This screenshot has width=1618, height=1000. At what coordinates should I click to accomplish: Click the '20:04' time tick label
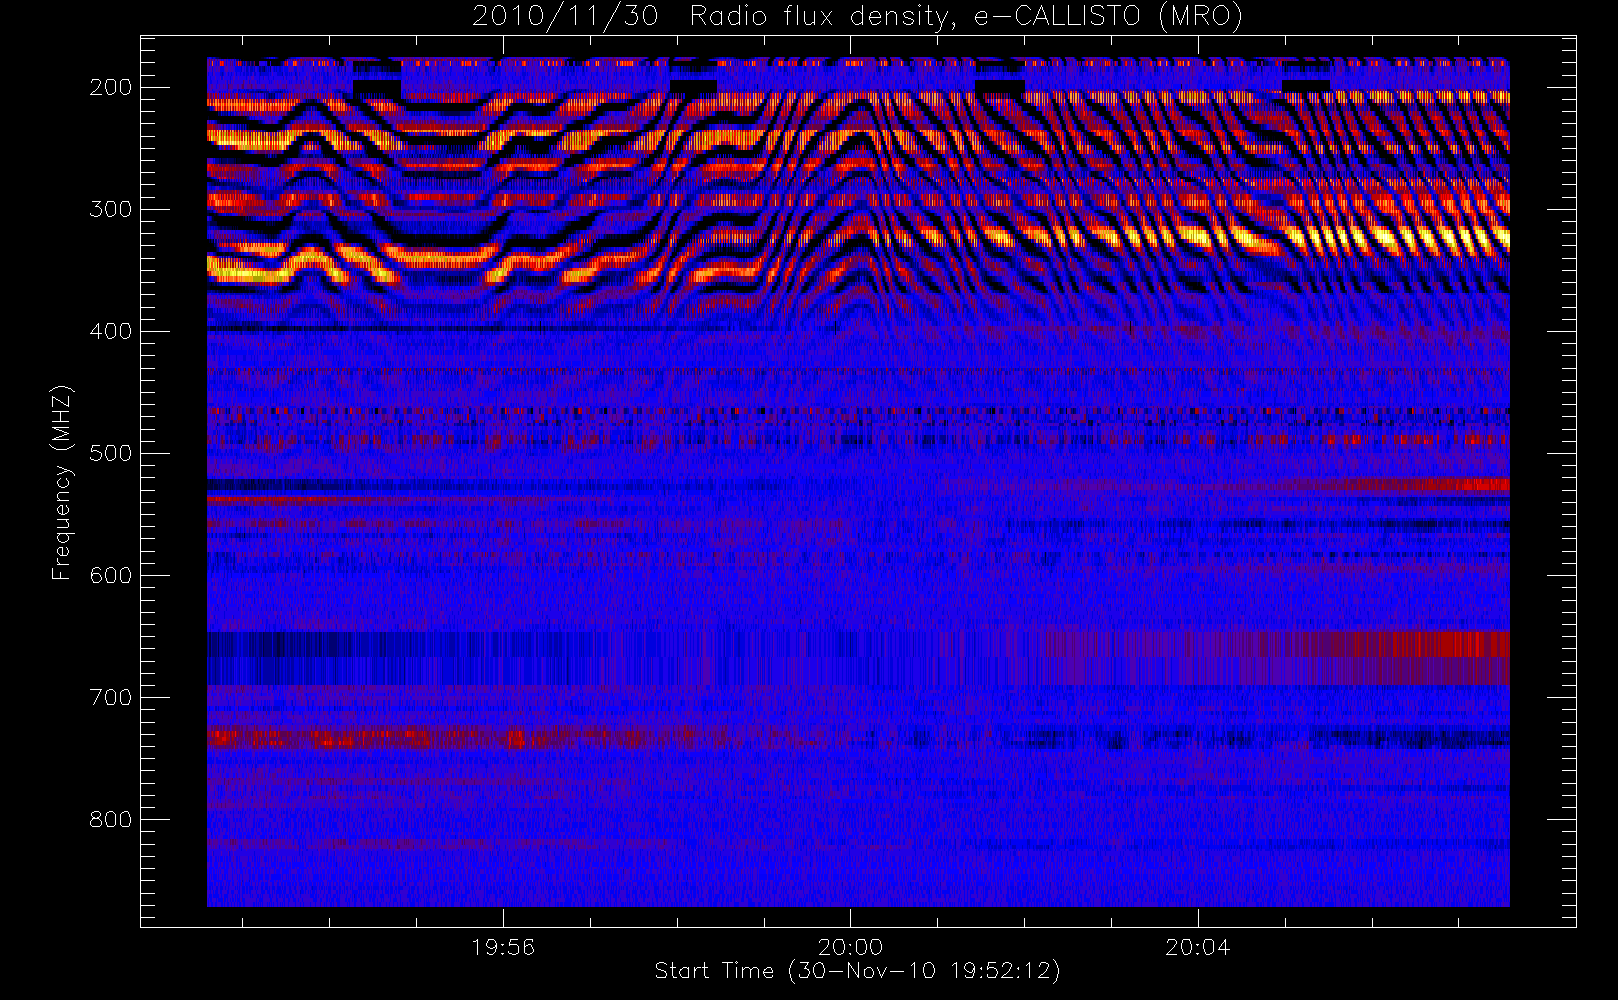click(x=1197, y=947)
